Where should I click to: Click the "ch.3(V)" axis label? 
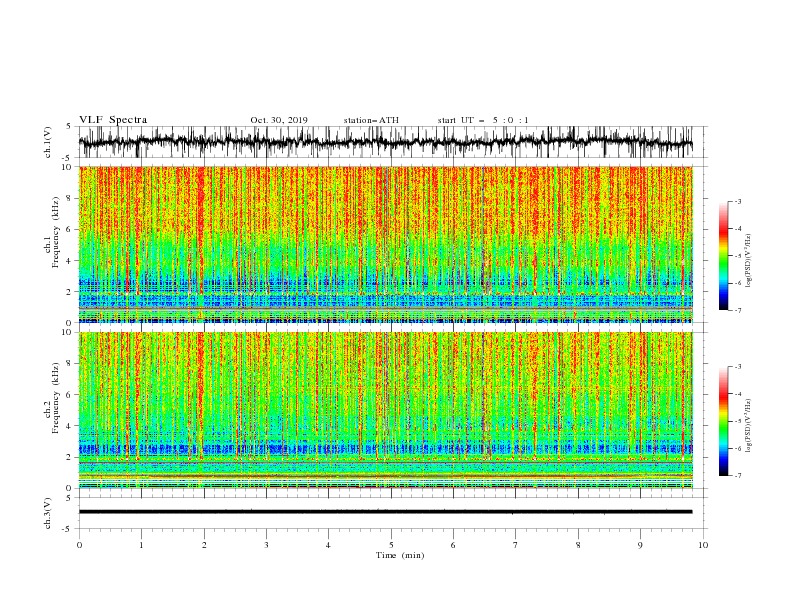coord(48,513)
